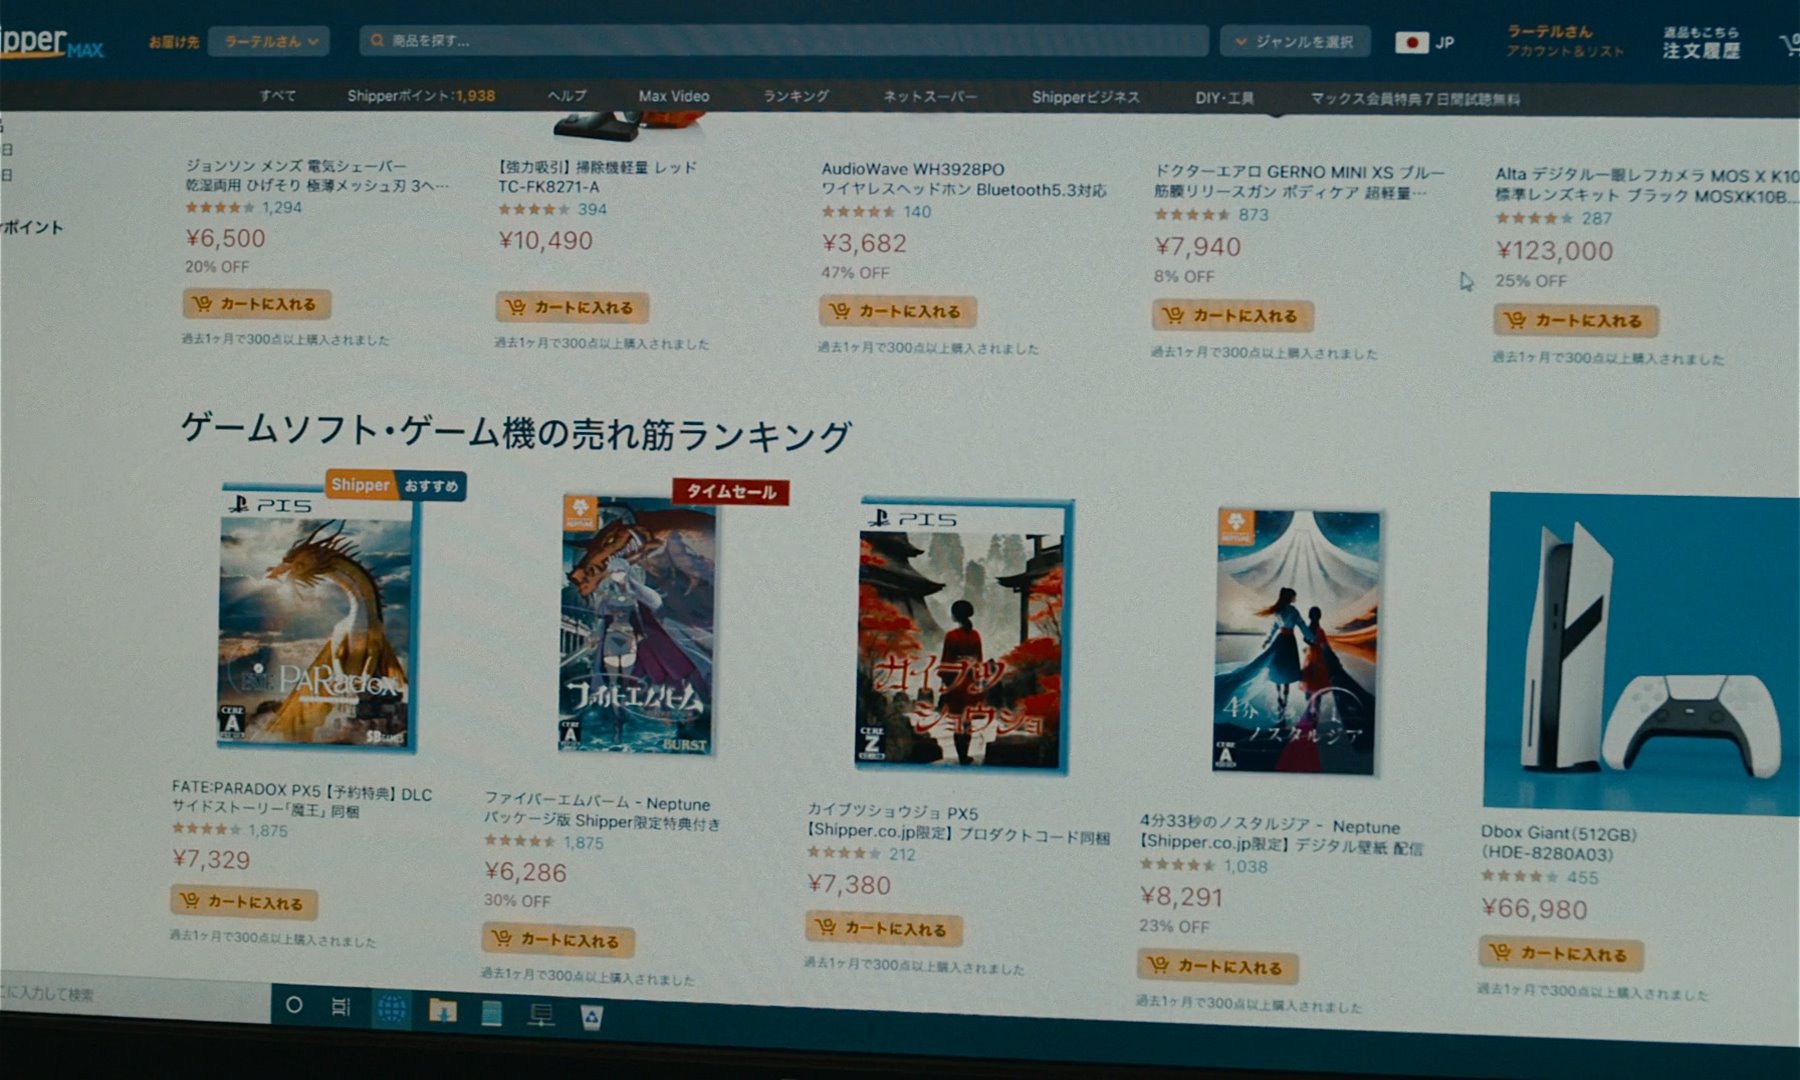Click the '47% OFF' discount text
Image resolution: width=1800 pixels, height=1080 pixels.
[855, 272]
